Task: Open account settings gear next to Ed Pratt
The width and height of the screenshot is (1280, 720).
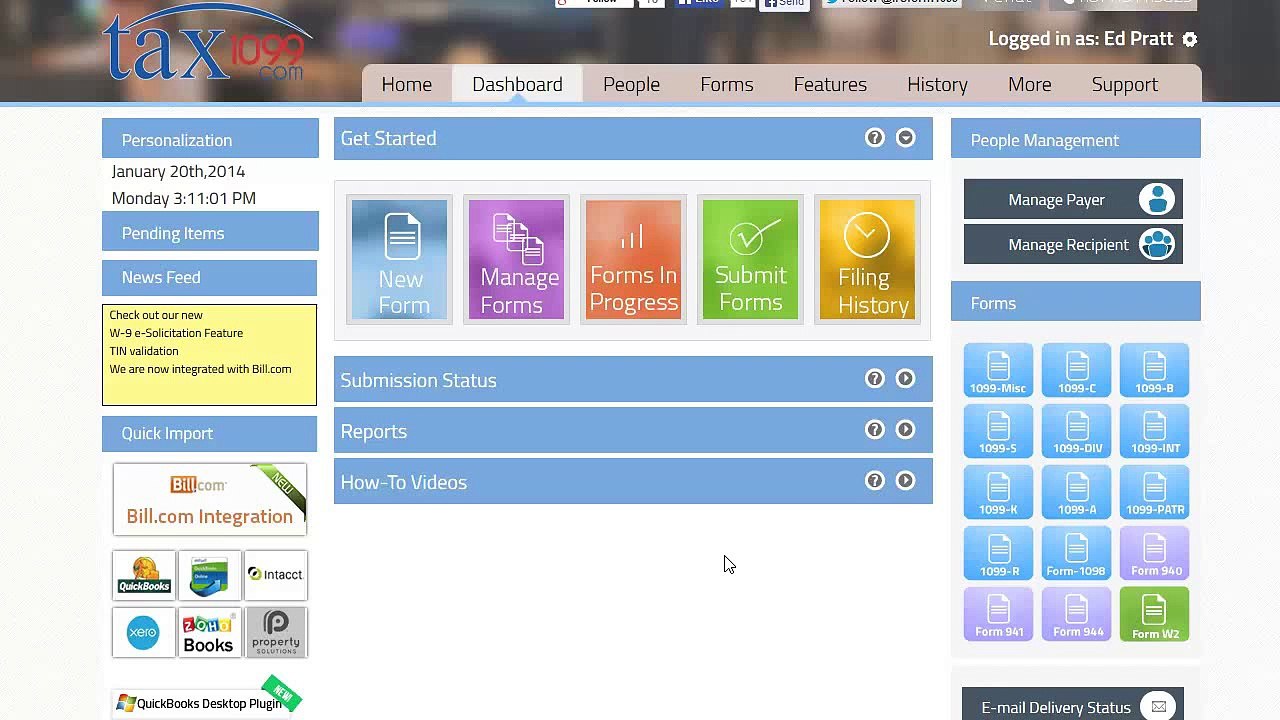Action: tap(1189, 39)
